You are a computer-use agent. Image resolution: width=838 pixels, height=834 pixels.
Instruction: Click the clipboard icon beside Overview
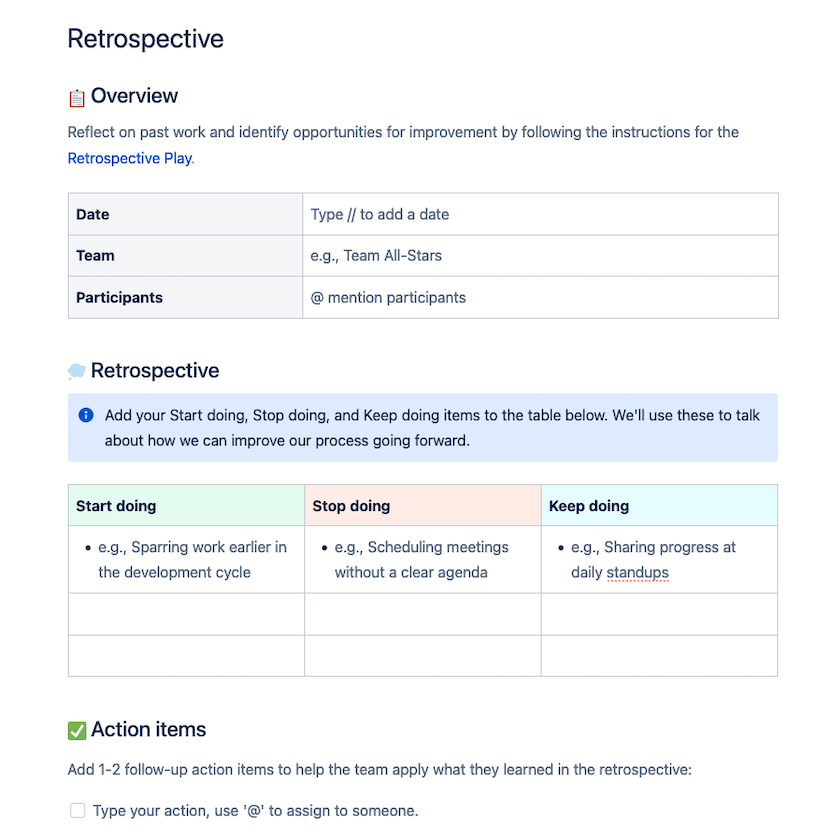coord(77,98)
